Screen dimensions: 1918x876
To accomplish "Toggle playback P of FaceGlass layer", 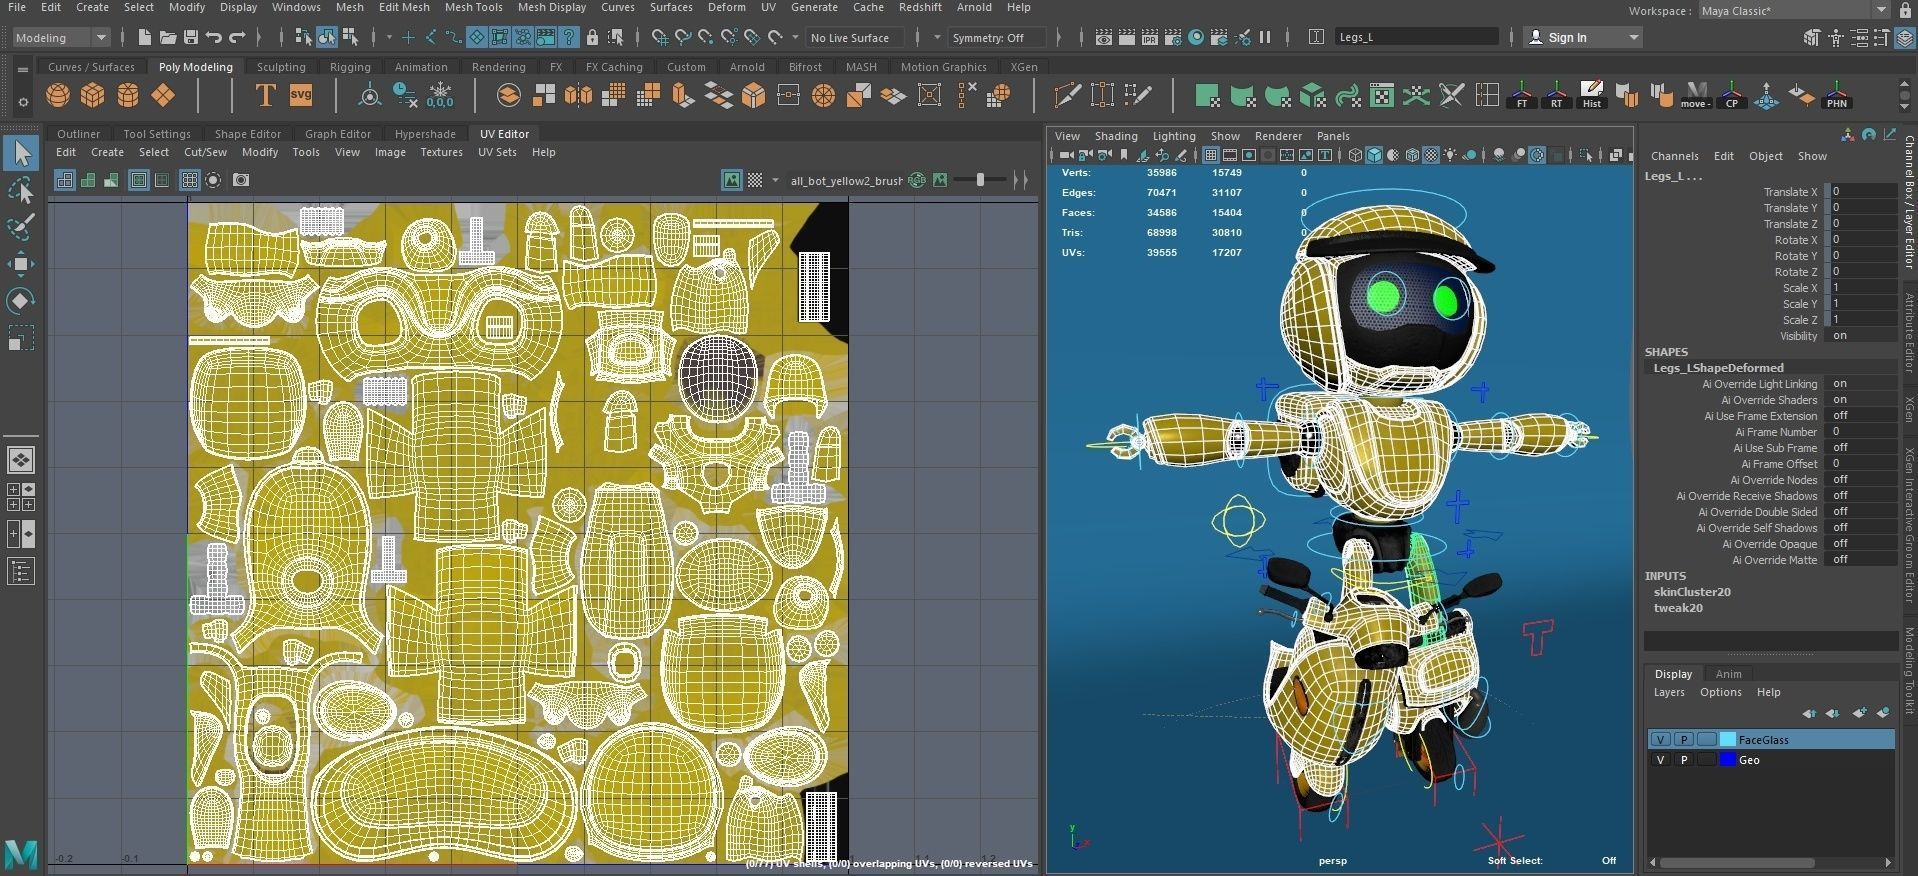I will (1684, 740).
